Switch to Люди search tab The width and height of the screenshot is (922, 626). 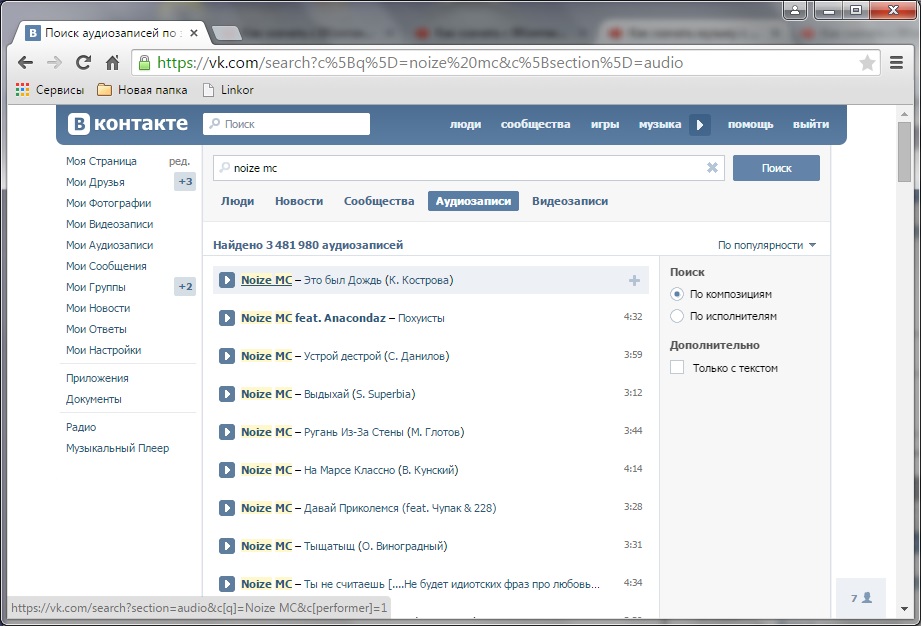point(238,201)
